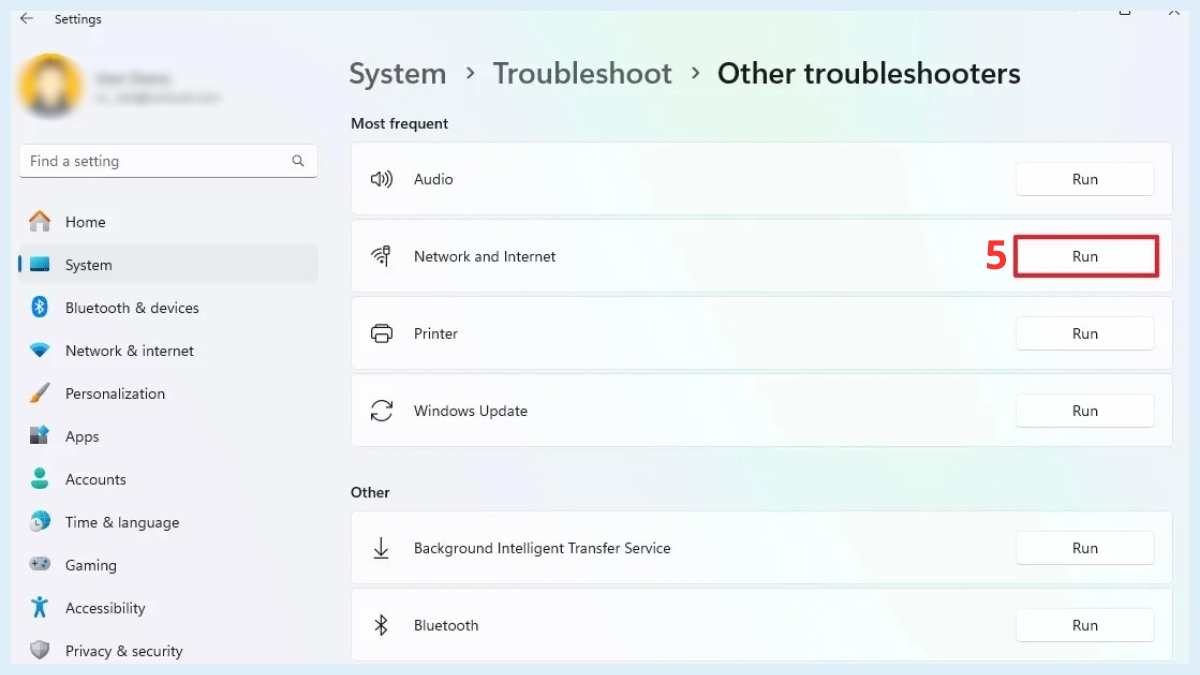Open Home in the sidebar
The height and width of the screenshot is (675, 1200).
pyautogui.click(x=168, y=222)
